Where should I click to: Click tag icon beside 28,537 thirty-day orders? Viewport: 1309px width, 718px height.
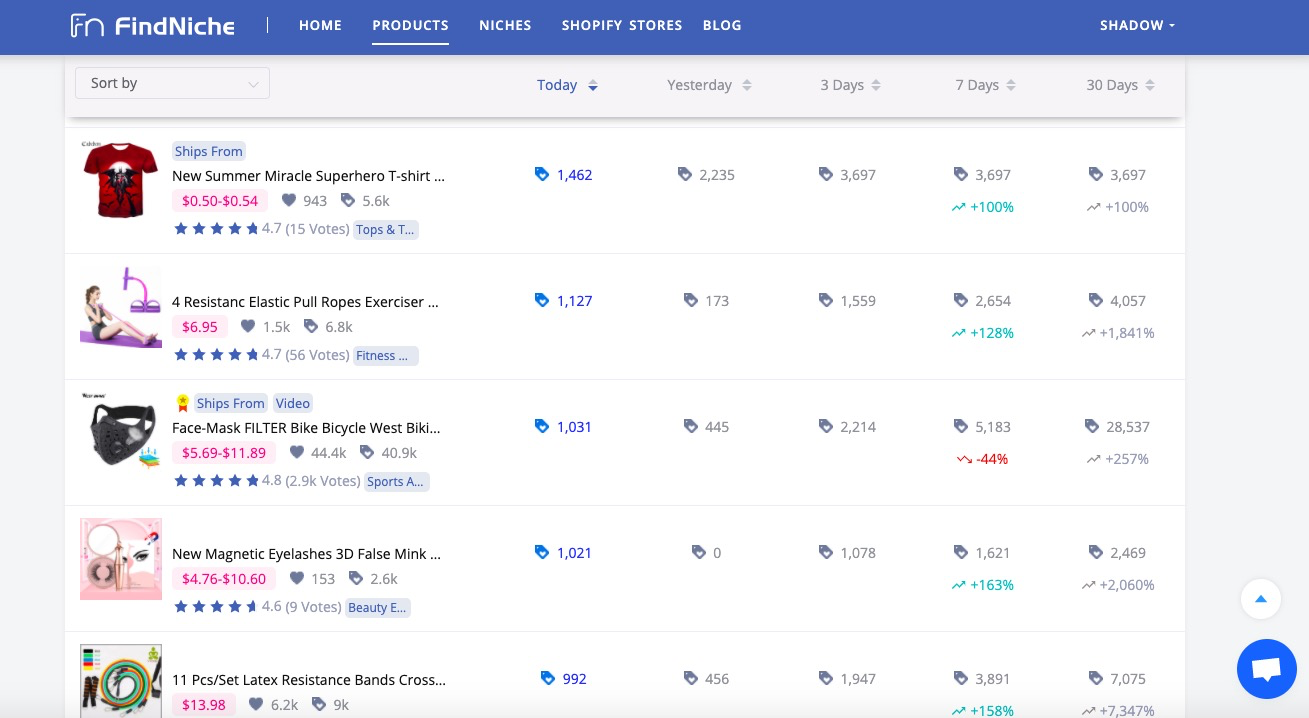point(1092,427)
